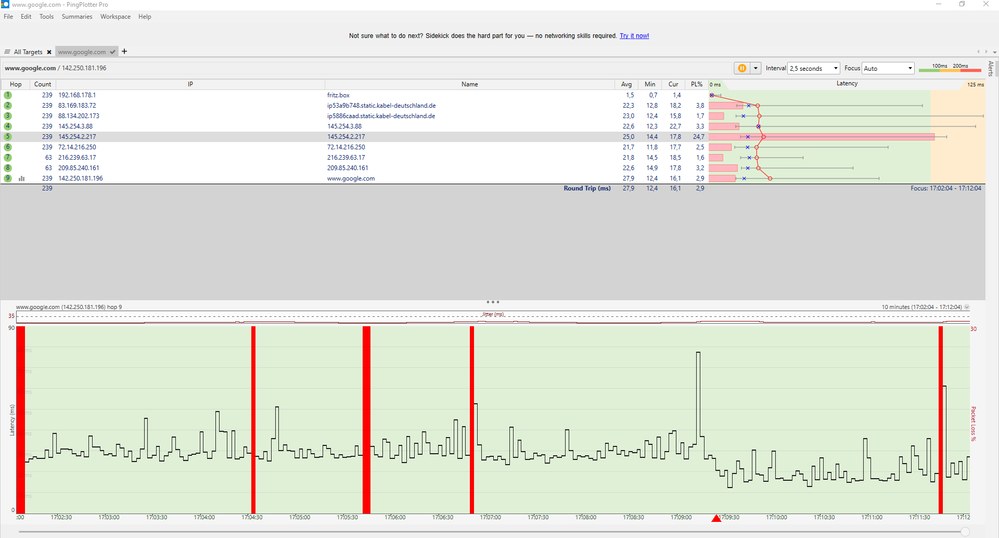The height and width of the screenshot is (538, 999).
Task: Open the Summaries menu
Action: coord(77,17)
